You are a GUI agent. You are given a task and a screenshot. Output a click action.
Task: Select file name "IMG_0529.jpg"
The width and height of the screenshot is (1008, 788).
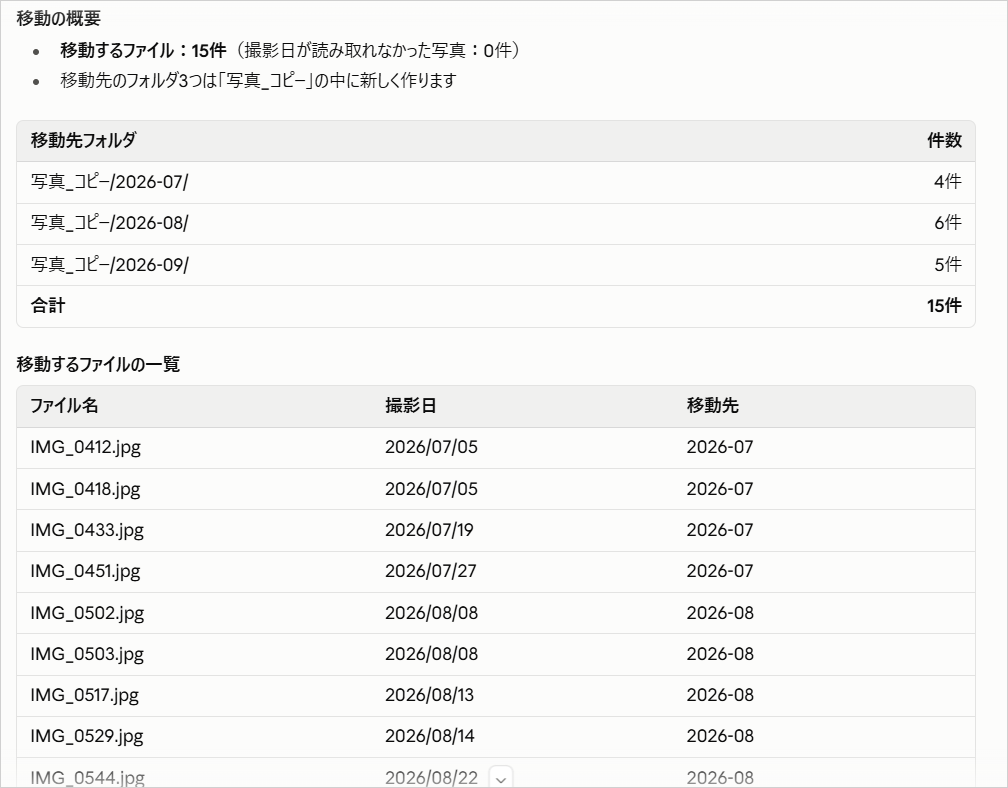click(x=87, y=737)
